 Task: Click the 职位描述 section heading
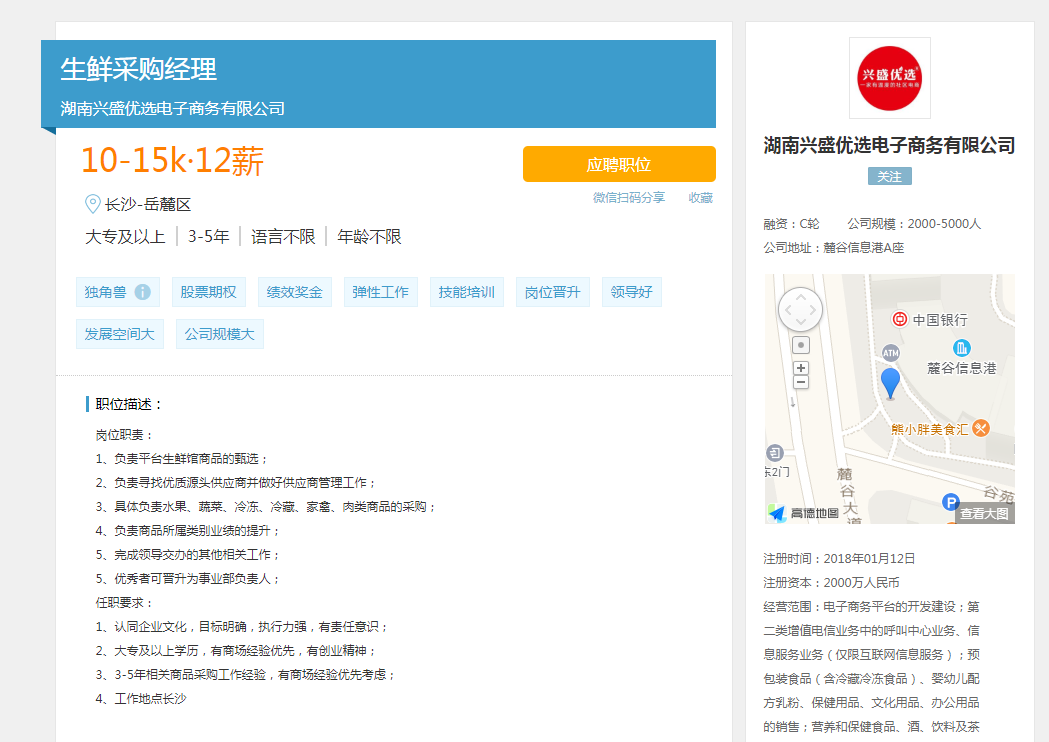pos(128,404)
